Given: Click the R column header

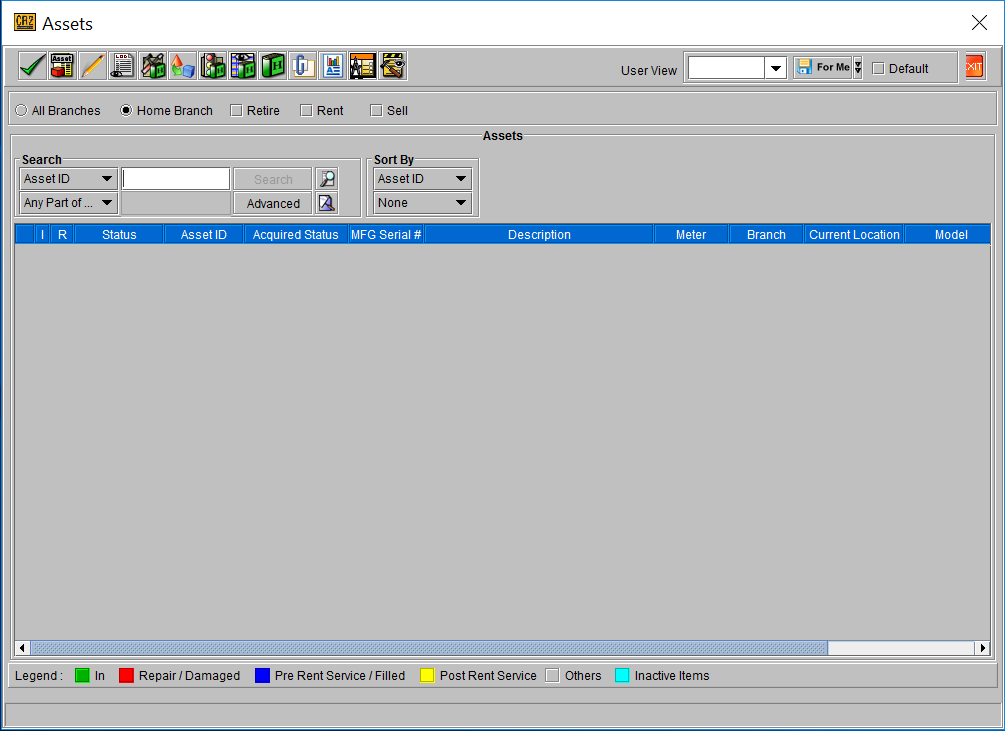Looking at the screenshot, I should (x=62, y=234).
